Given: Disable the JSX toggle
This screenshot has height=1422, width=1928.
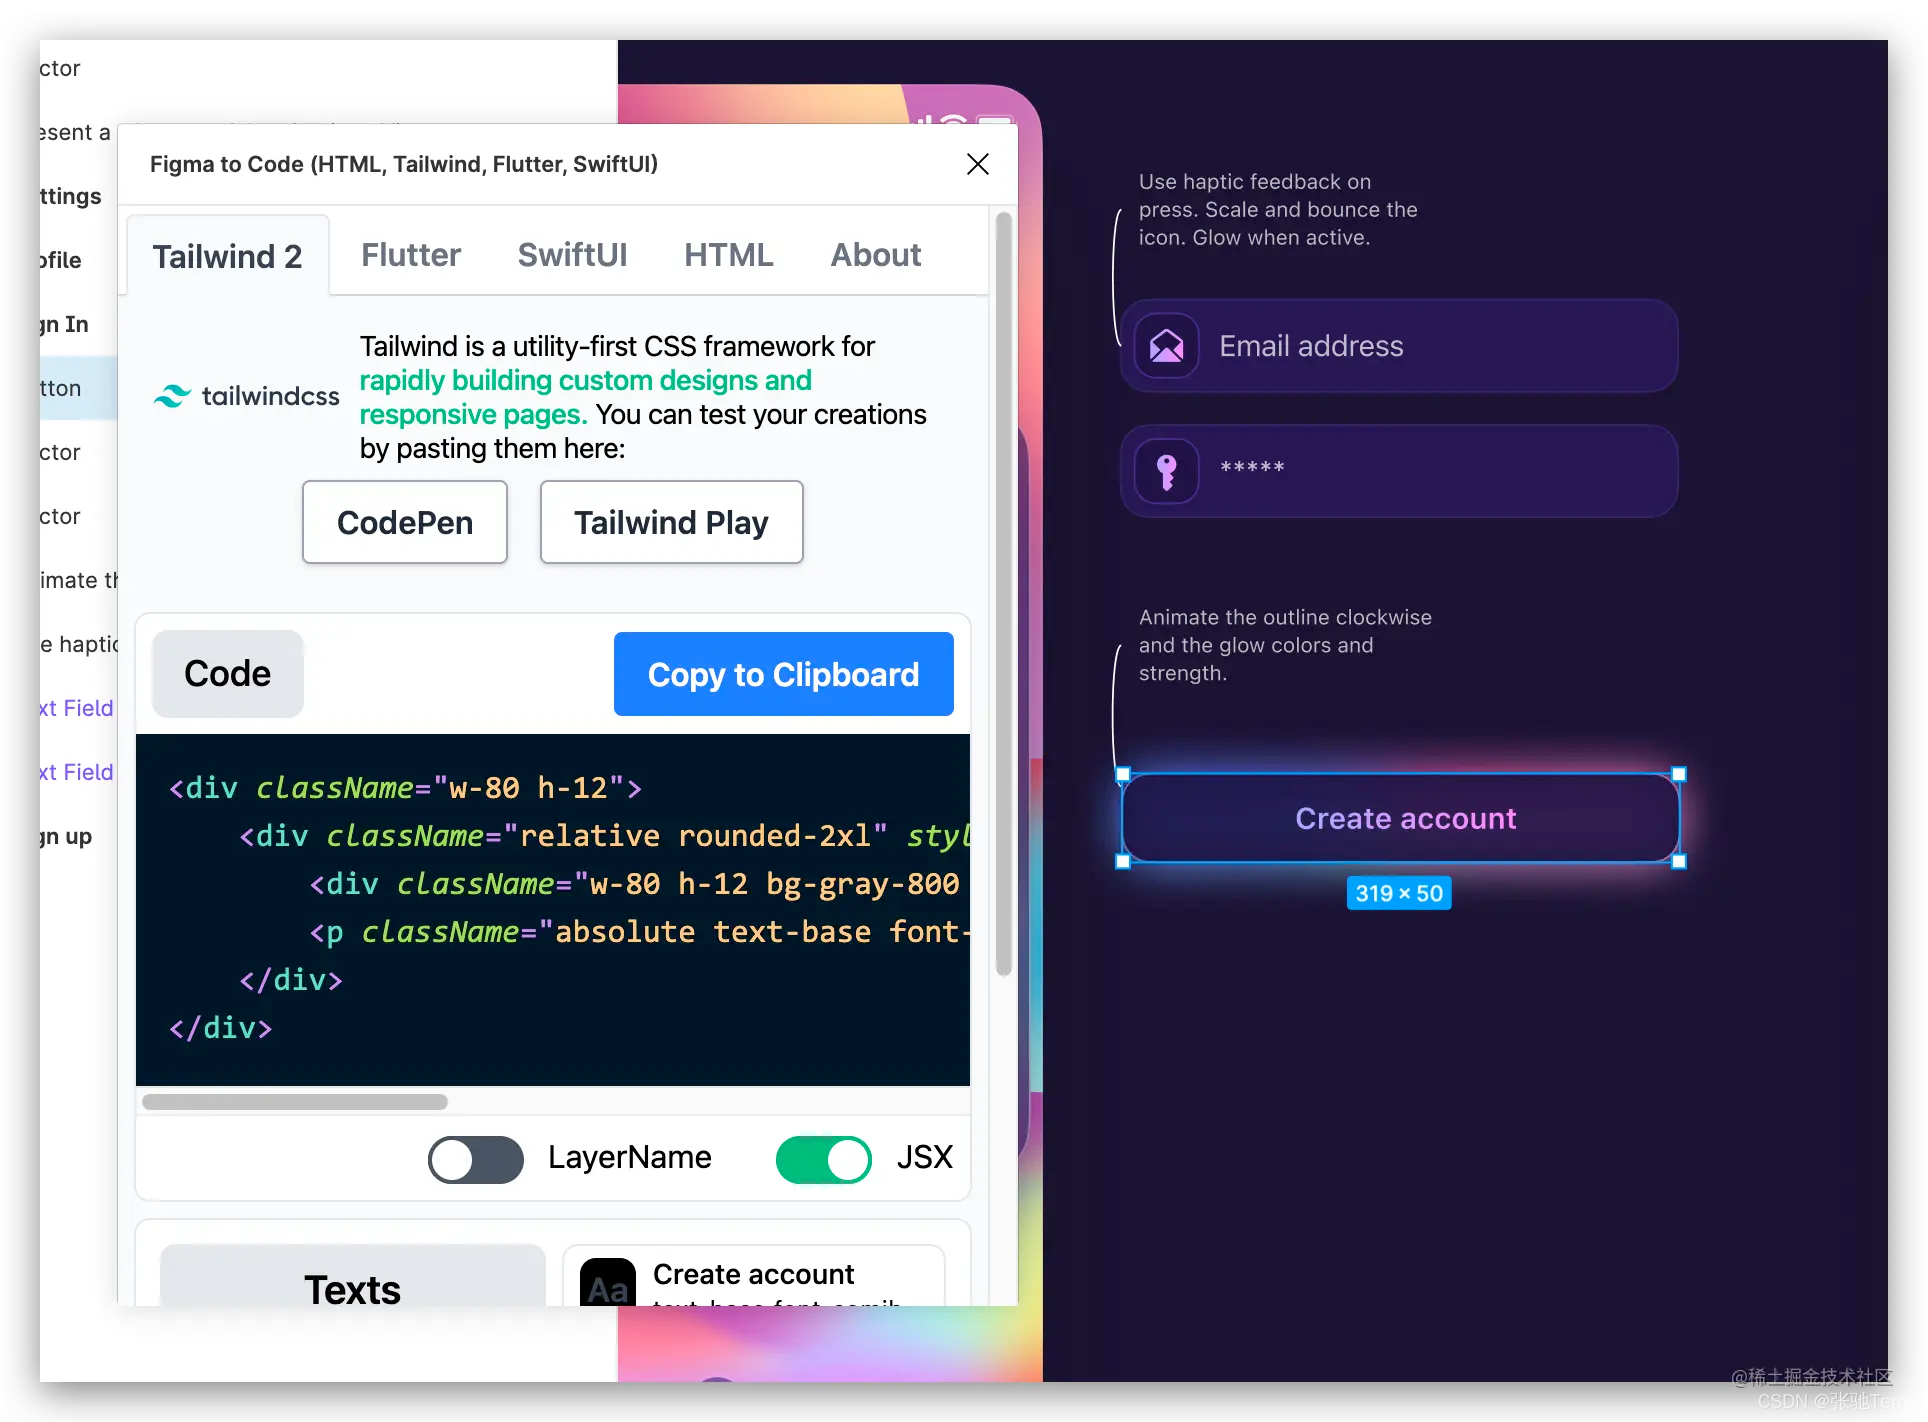Looking at the screenshot, I should click(823, 1160).
